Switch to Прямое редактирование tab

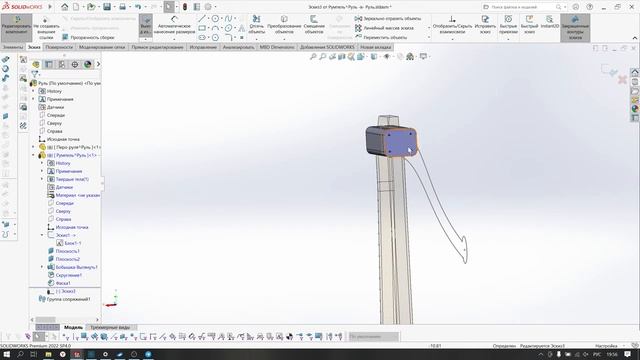(x=158, y=47)
